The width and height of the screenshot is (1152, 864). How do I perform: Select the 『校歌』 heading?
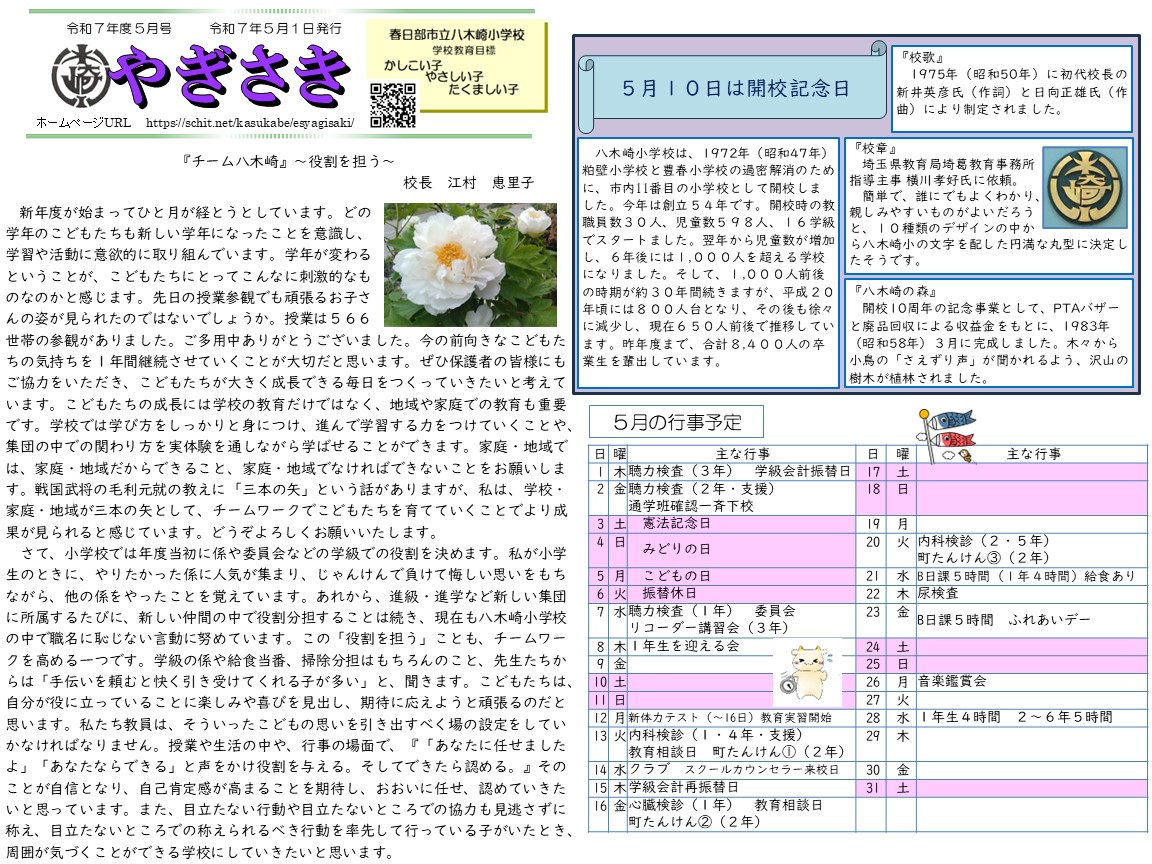[922, 57]
